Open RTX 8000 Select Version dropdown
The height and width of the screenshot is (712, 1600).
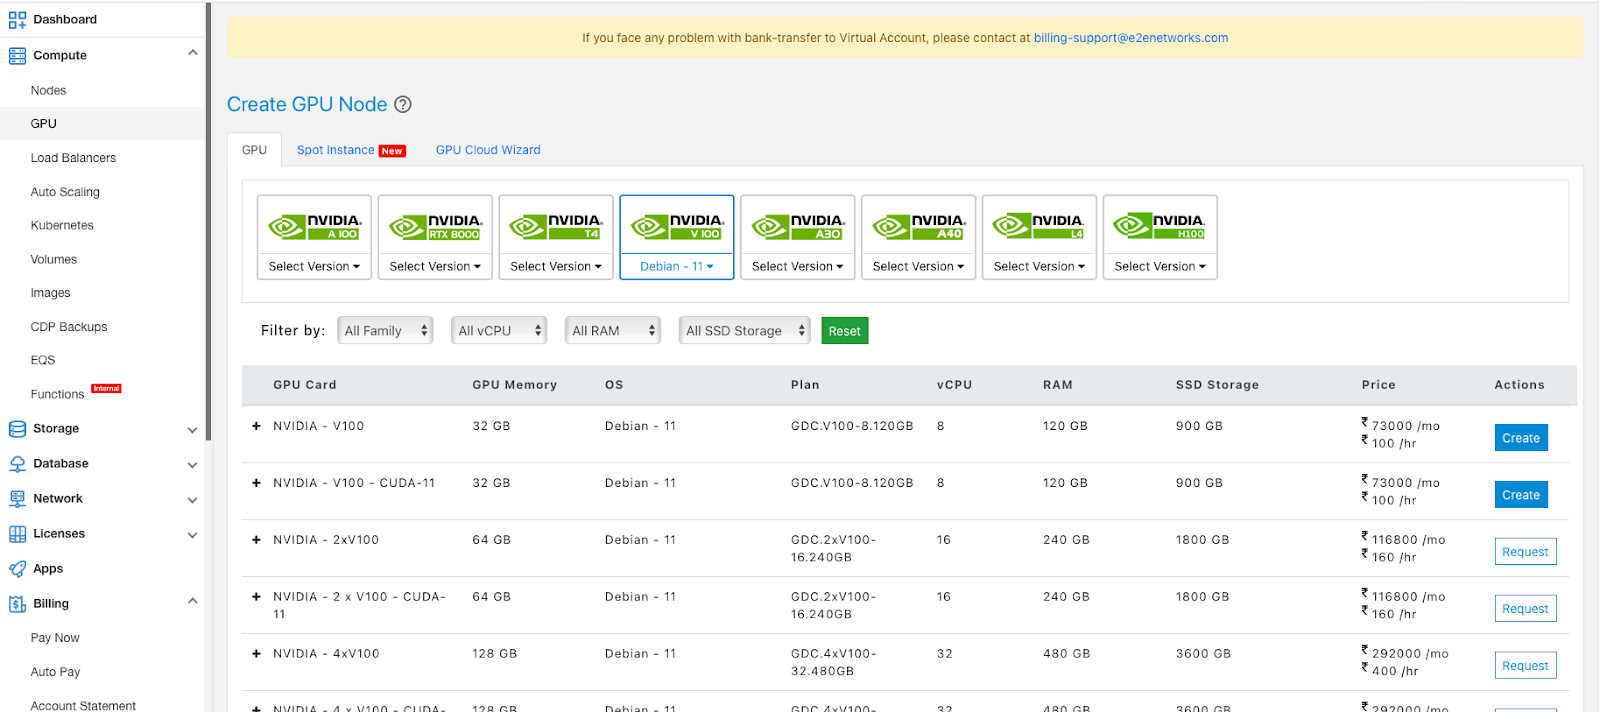[x=435, y=267]
